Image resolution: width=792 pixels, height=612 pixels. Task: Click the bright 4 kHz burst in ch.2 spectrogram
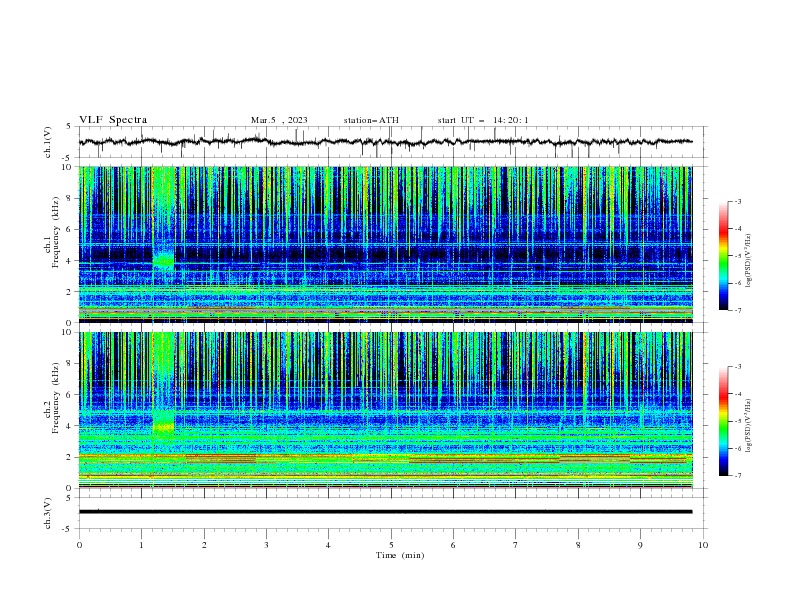click(164, 427)
